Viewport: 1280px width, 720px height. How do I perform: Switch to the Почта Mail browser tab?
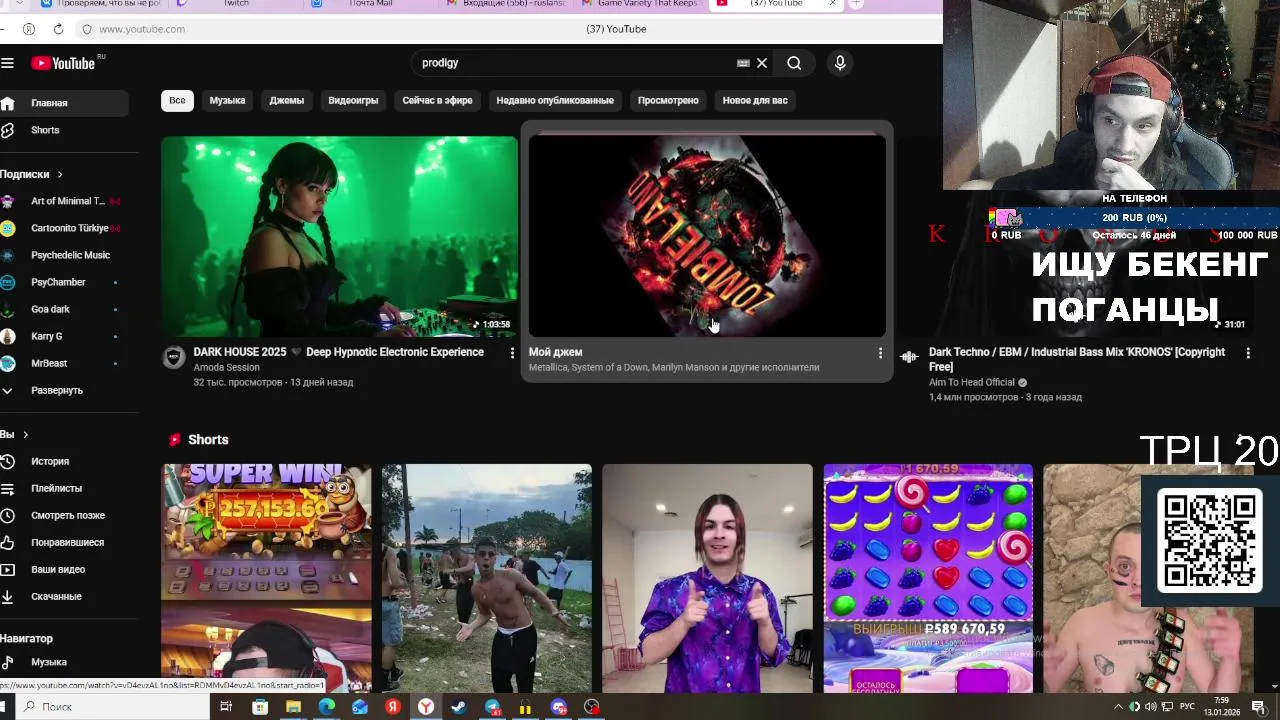pos(371,4)
